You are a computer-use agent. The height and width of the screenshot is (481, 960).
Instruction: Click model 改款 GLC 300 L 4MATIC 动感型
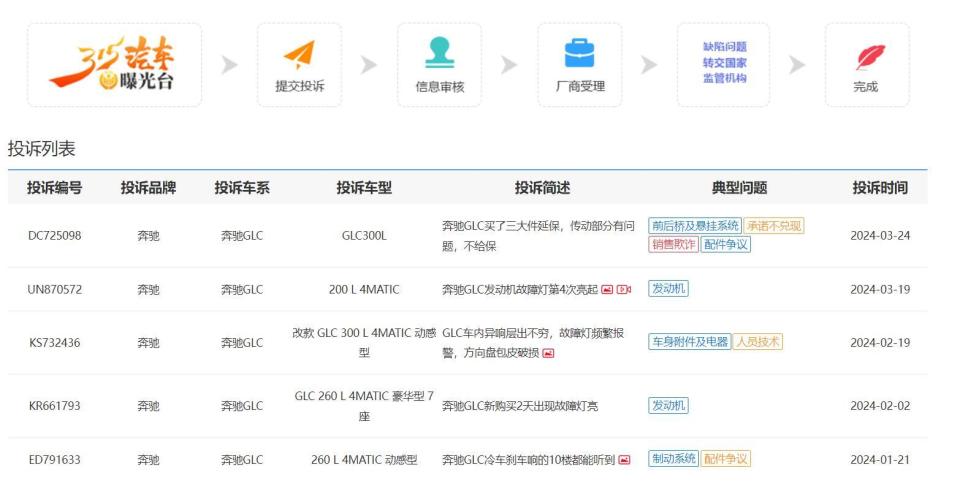pyautogui.click(x=364, y=343)
